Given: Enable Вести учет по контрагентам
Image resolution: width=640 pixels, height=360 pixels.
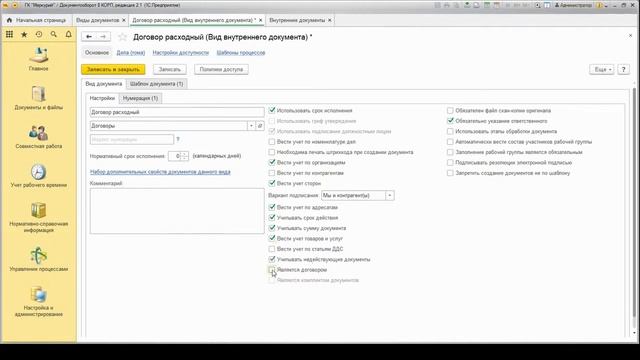Looking at the screenshot, I should (x=272, y=173).
